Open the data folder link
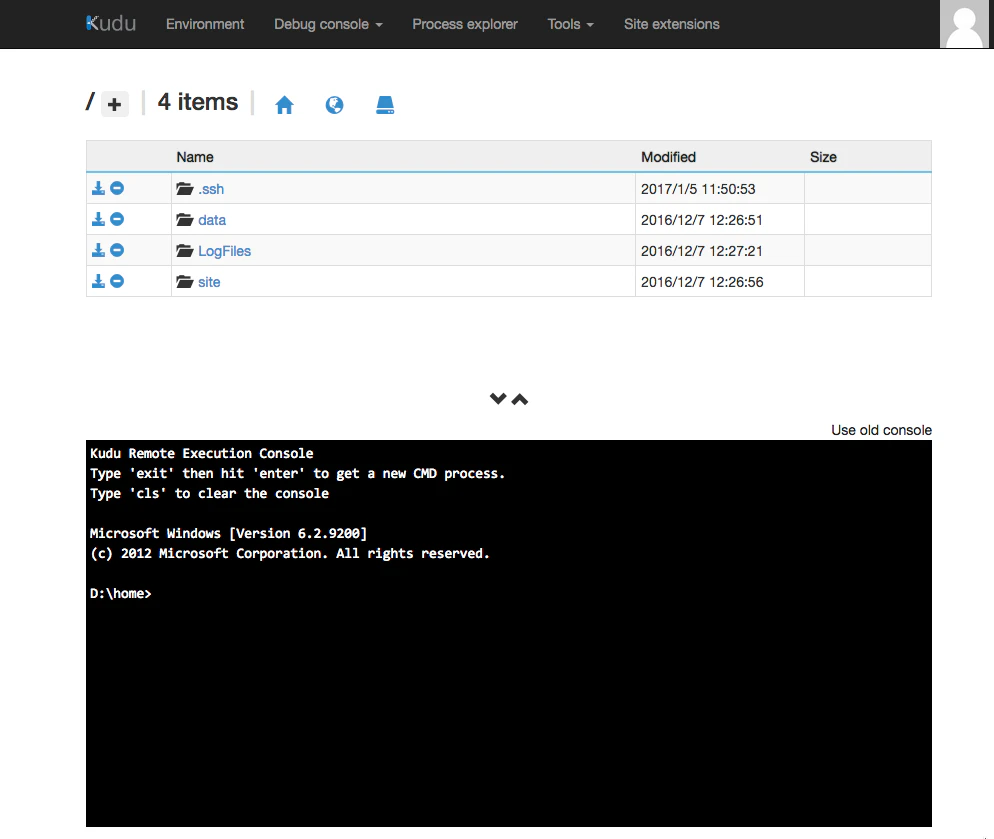Screen dimensions: 994x839 212,220
